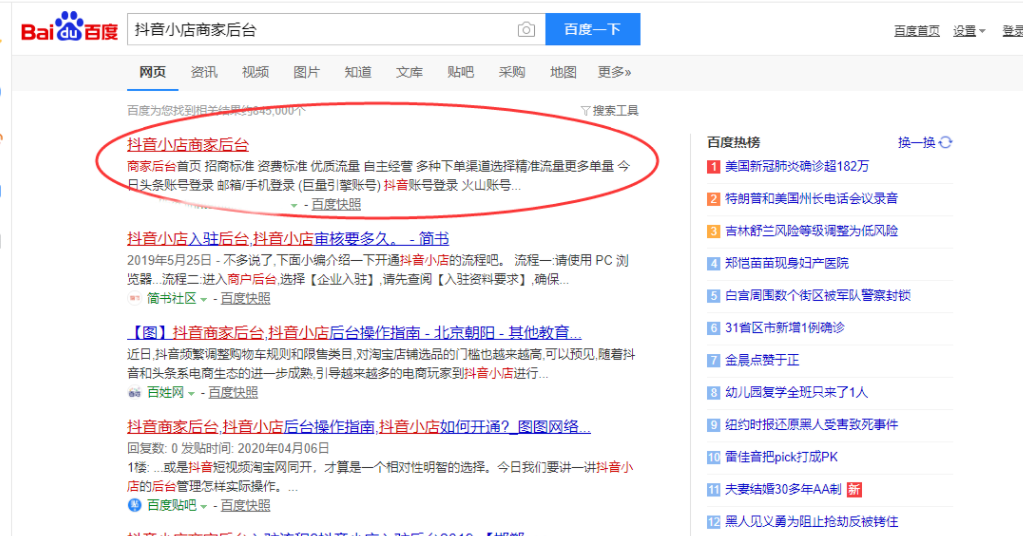This screenshot has width=1023, height=536.
Task: Click the 百姓网 source link
Action: click(x=166, y=393)
